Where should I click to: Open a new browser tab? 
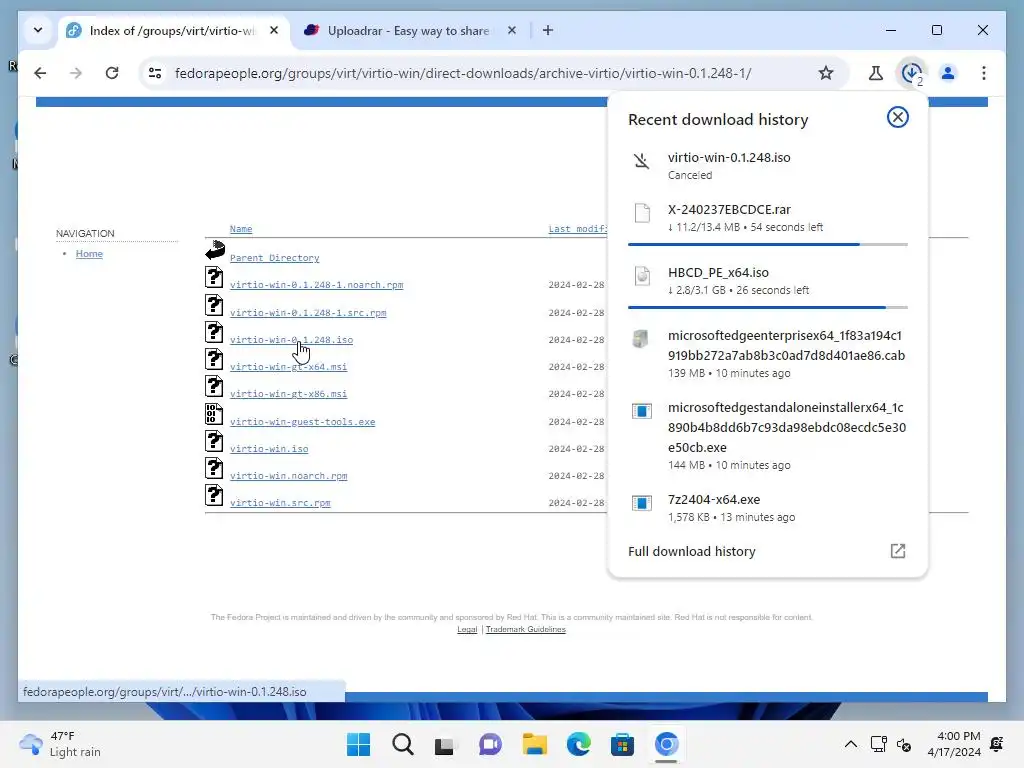pos(548,30)
